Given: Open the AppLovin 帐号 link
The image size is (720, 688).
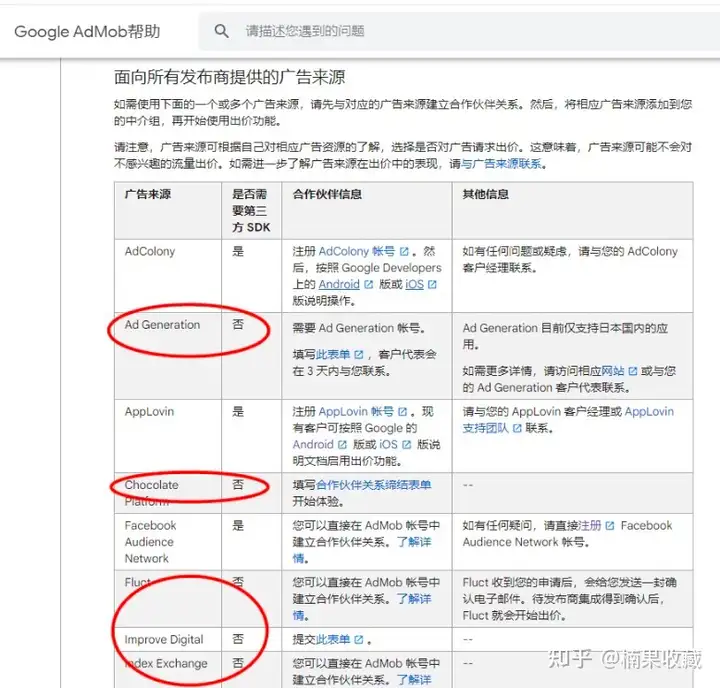Looking at the screenshot, I should [x=356, y=411].
